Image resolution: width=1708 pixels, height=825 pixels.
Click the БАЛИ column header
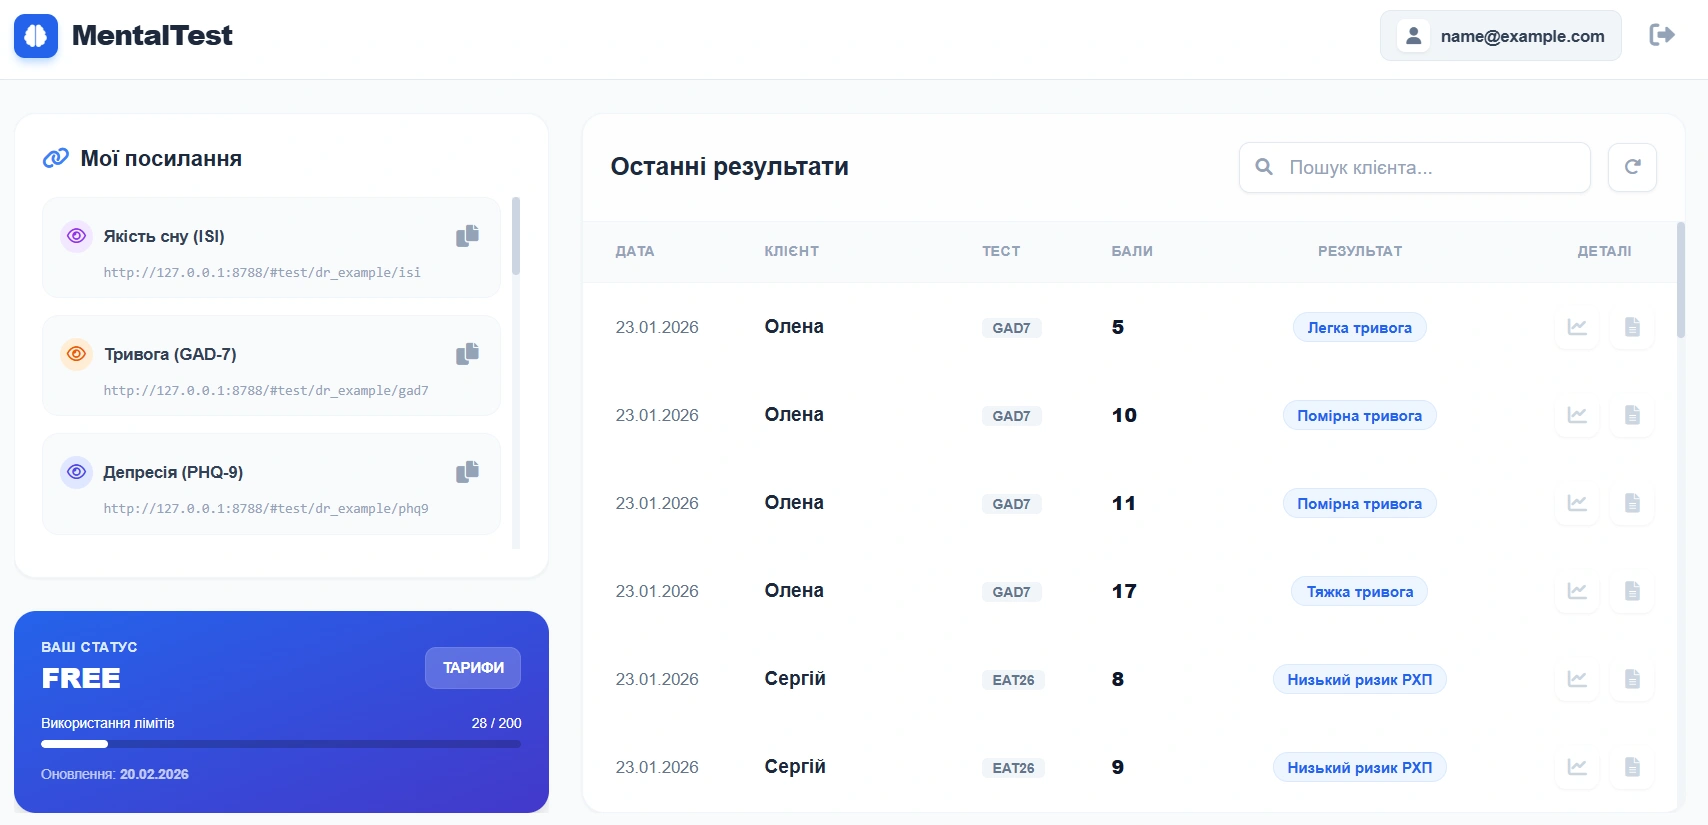(x=1132, y=251)
